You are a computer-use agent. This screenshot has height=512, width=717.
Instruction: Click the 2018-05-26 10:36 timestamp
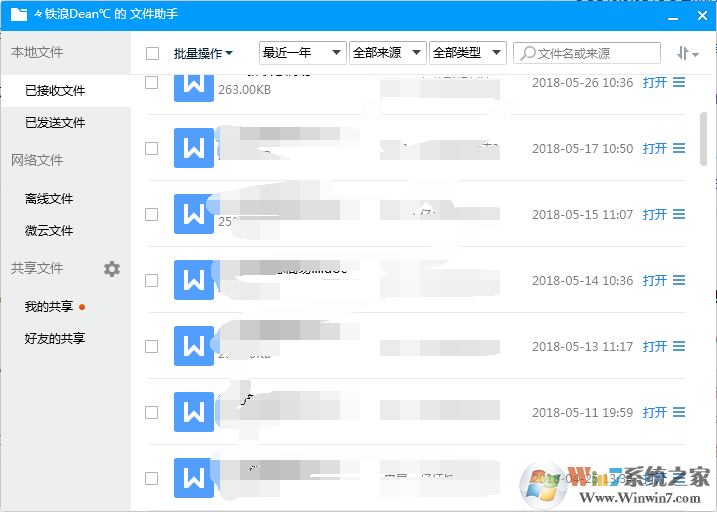pyautogui.click(x=583, y=82)
